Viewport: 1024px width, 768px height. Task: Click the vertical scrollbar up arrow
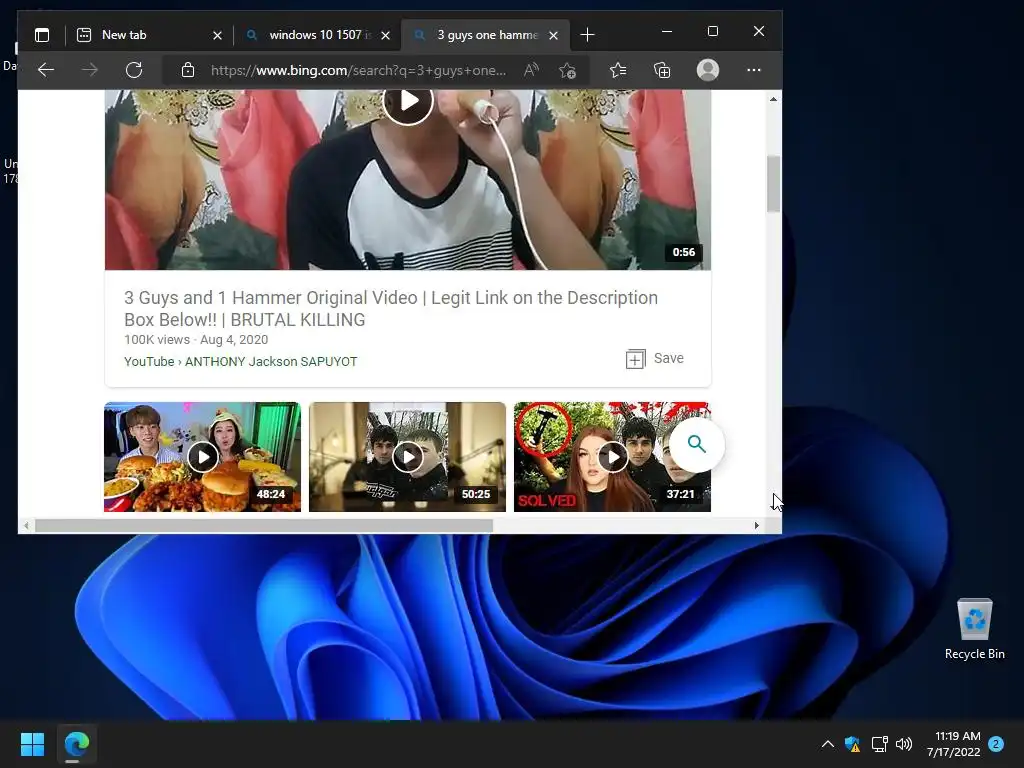[x=773, y=99]
